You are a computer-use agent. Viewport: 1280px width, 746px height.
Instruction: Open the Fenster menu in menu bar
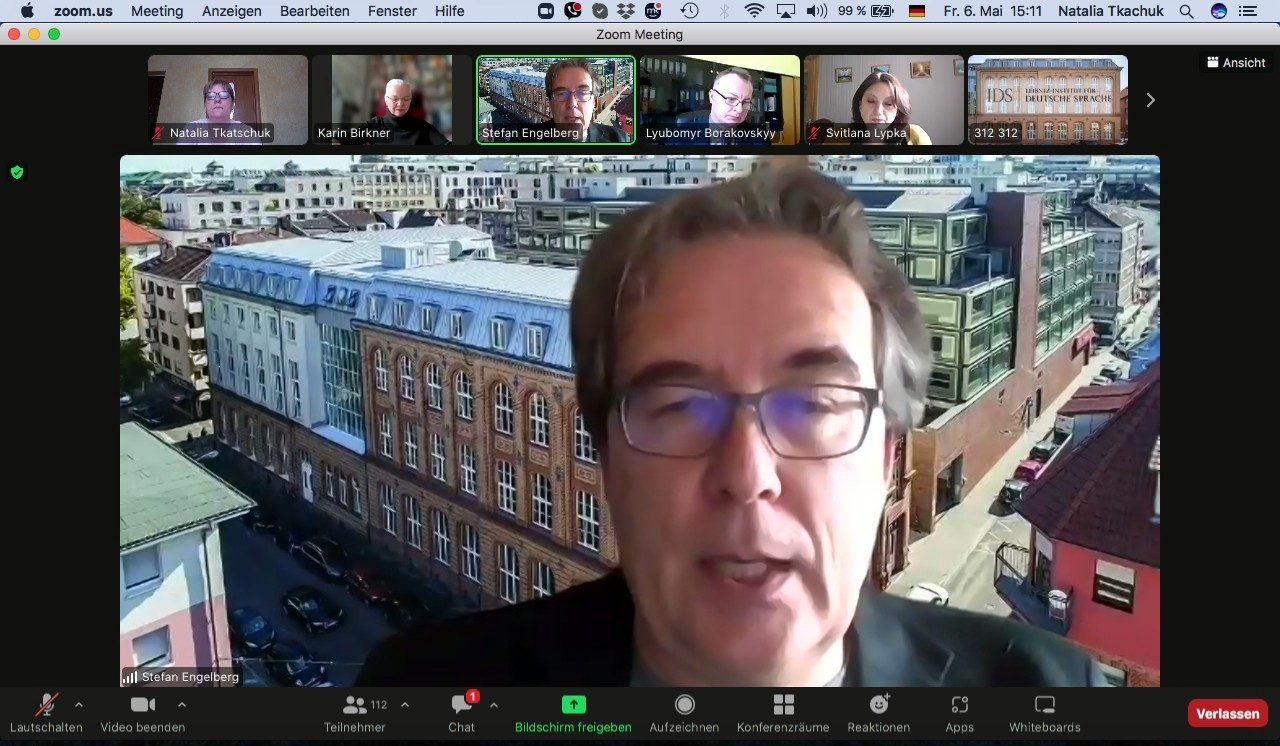[392, 11]
